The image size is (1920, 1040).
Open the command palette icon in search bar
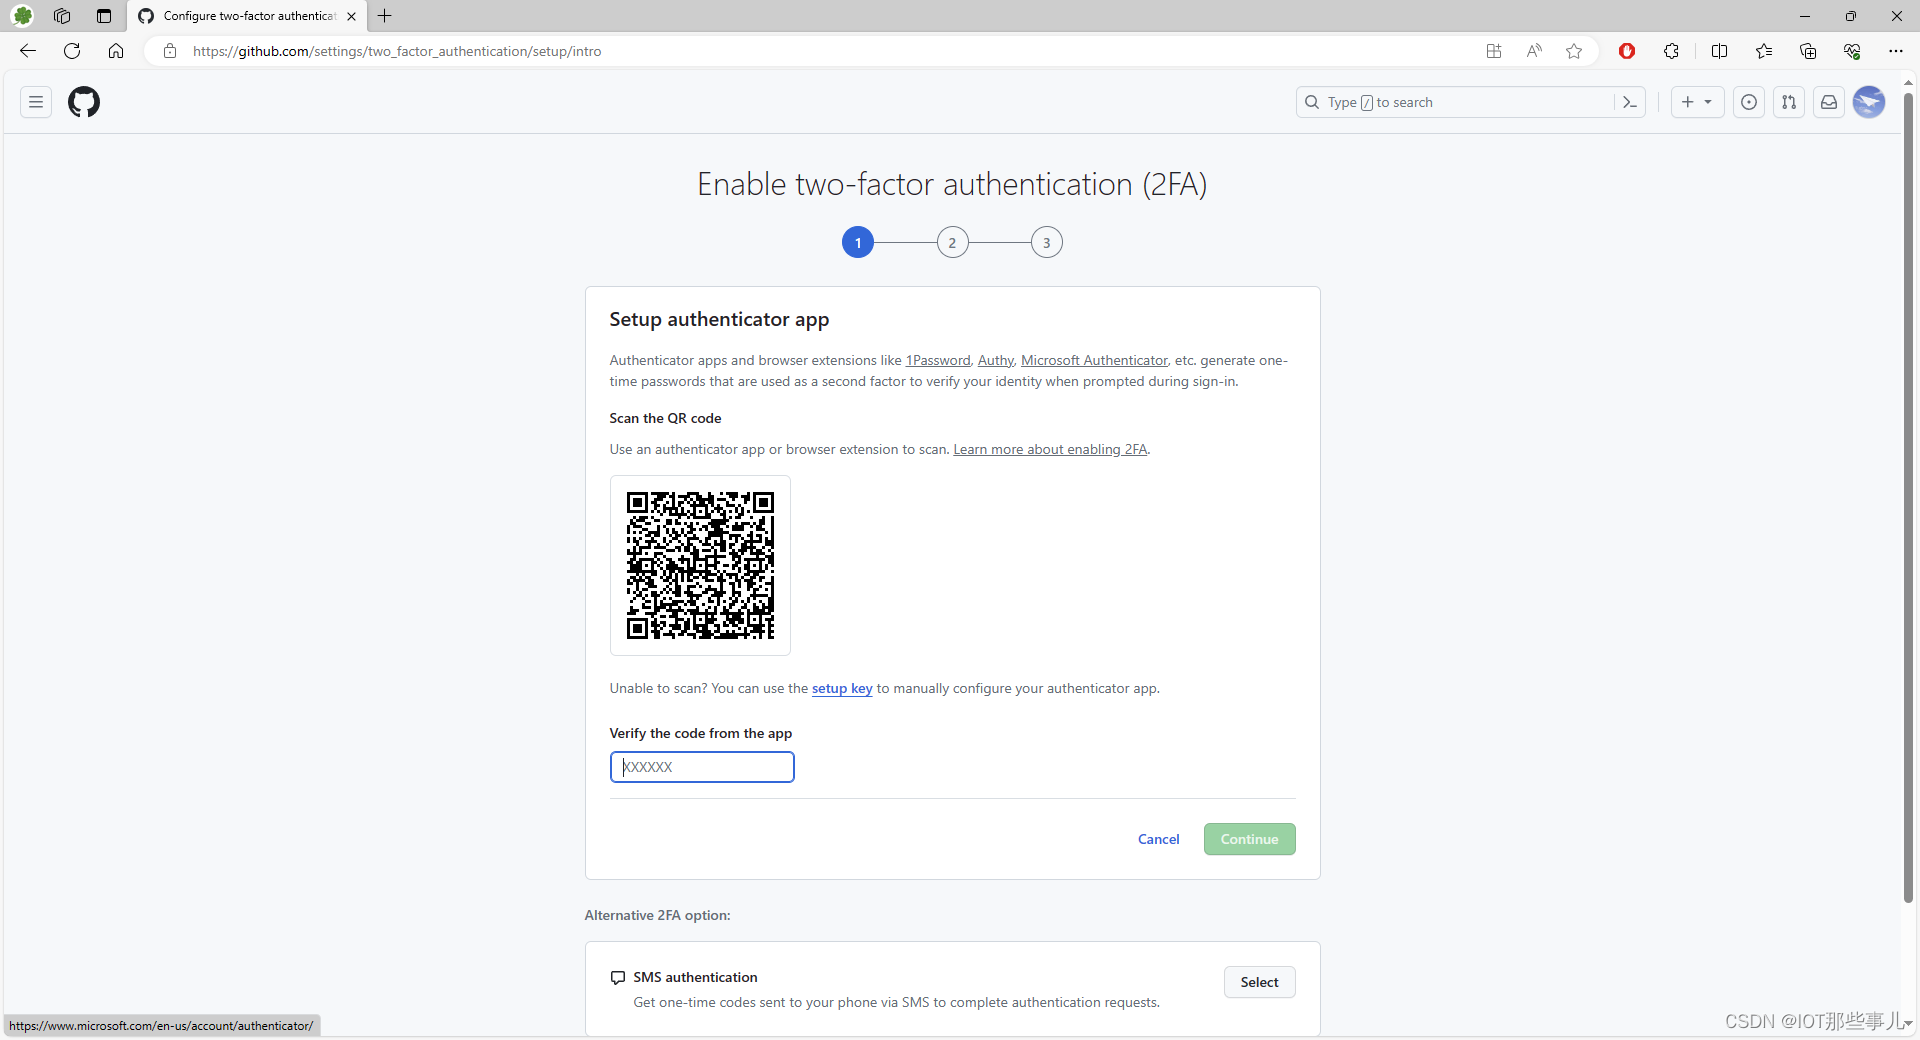click(x=1629, y=102)
